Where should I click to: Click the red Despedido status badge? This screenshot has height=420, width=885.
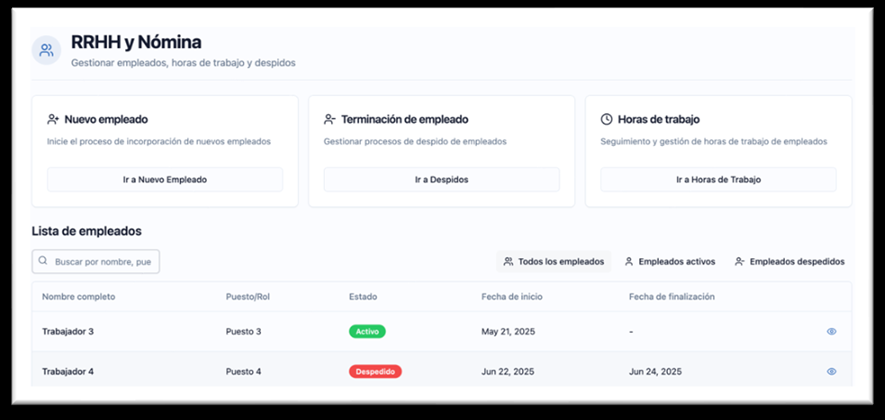click(x=375, y=371)
